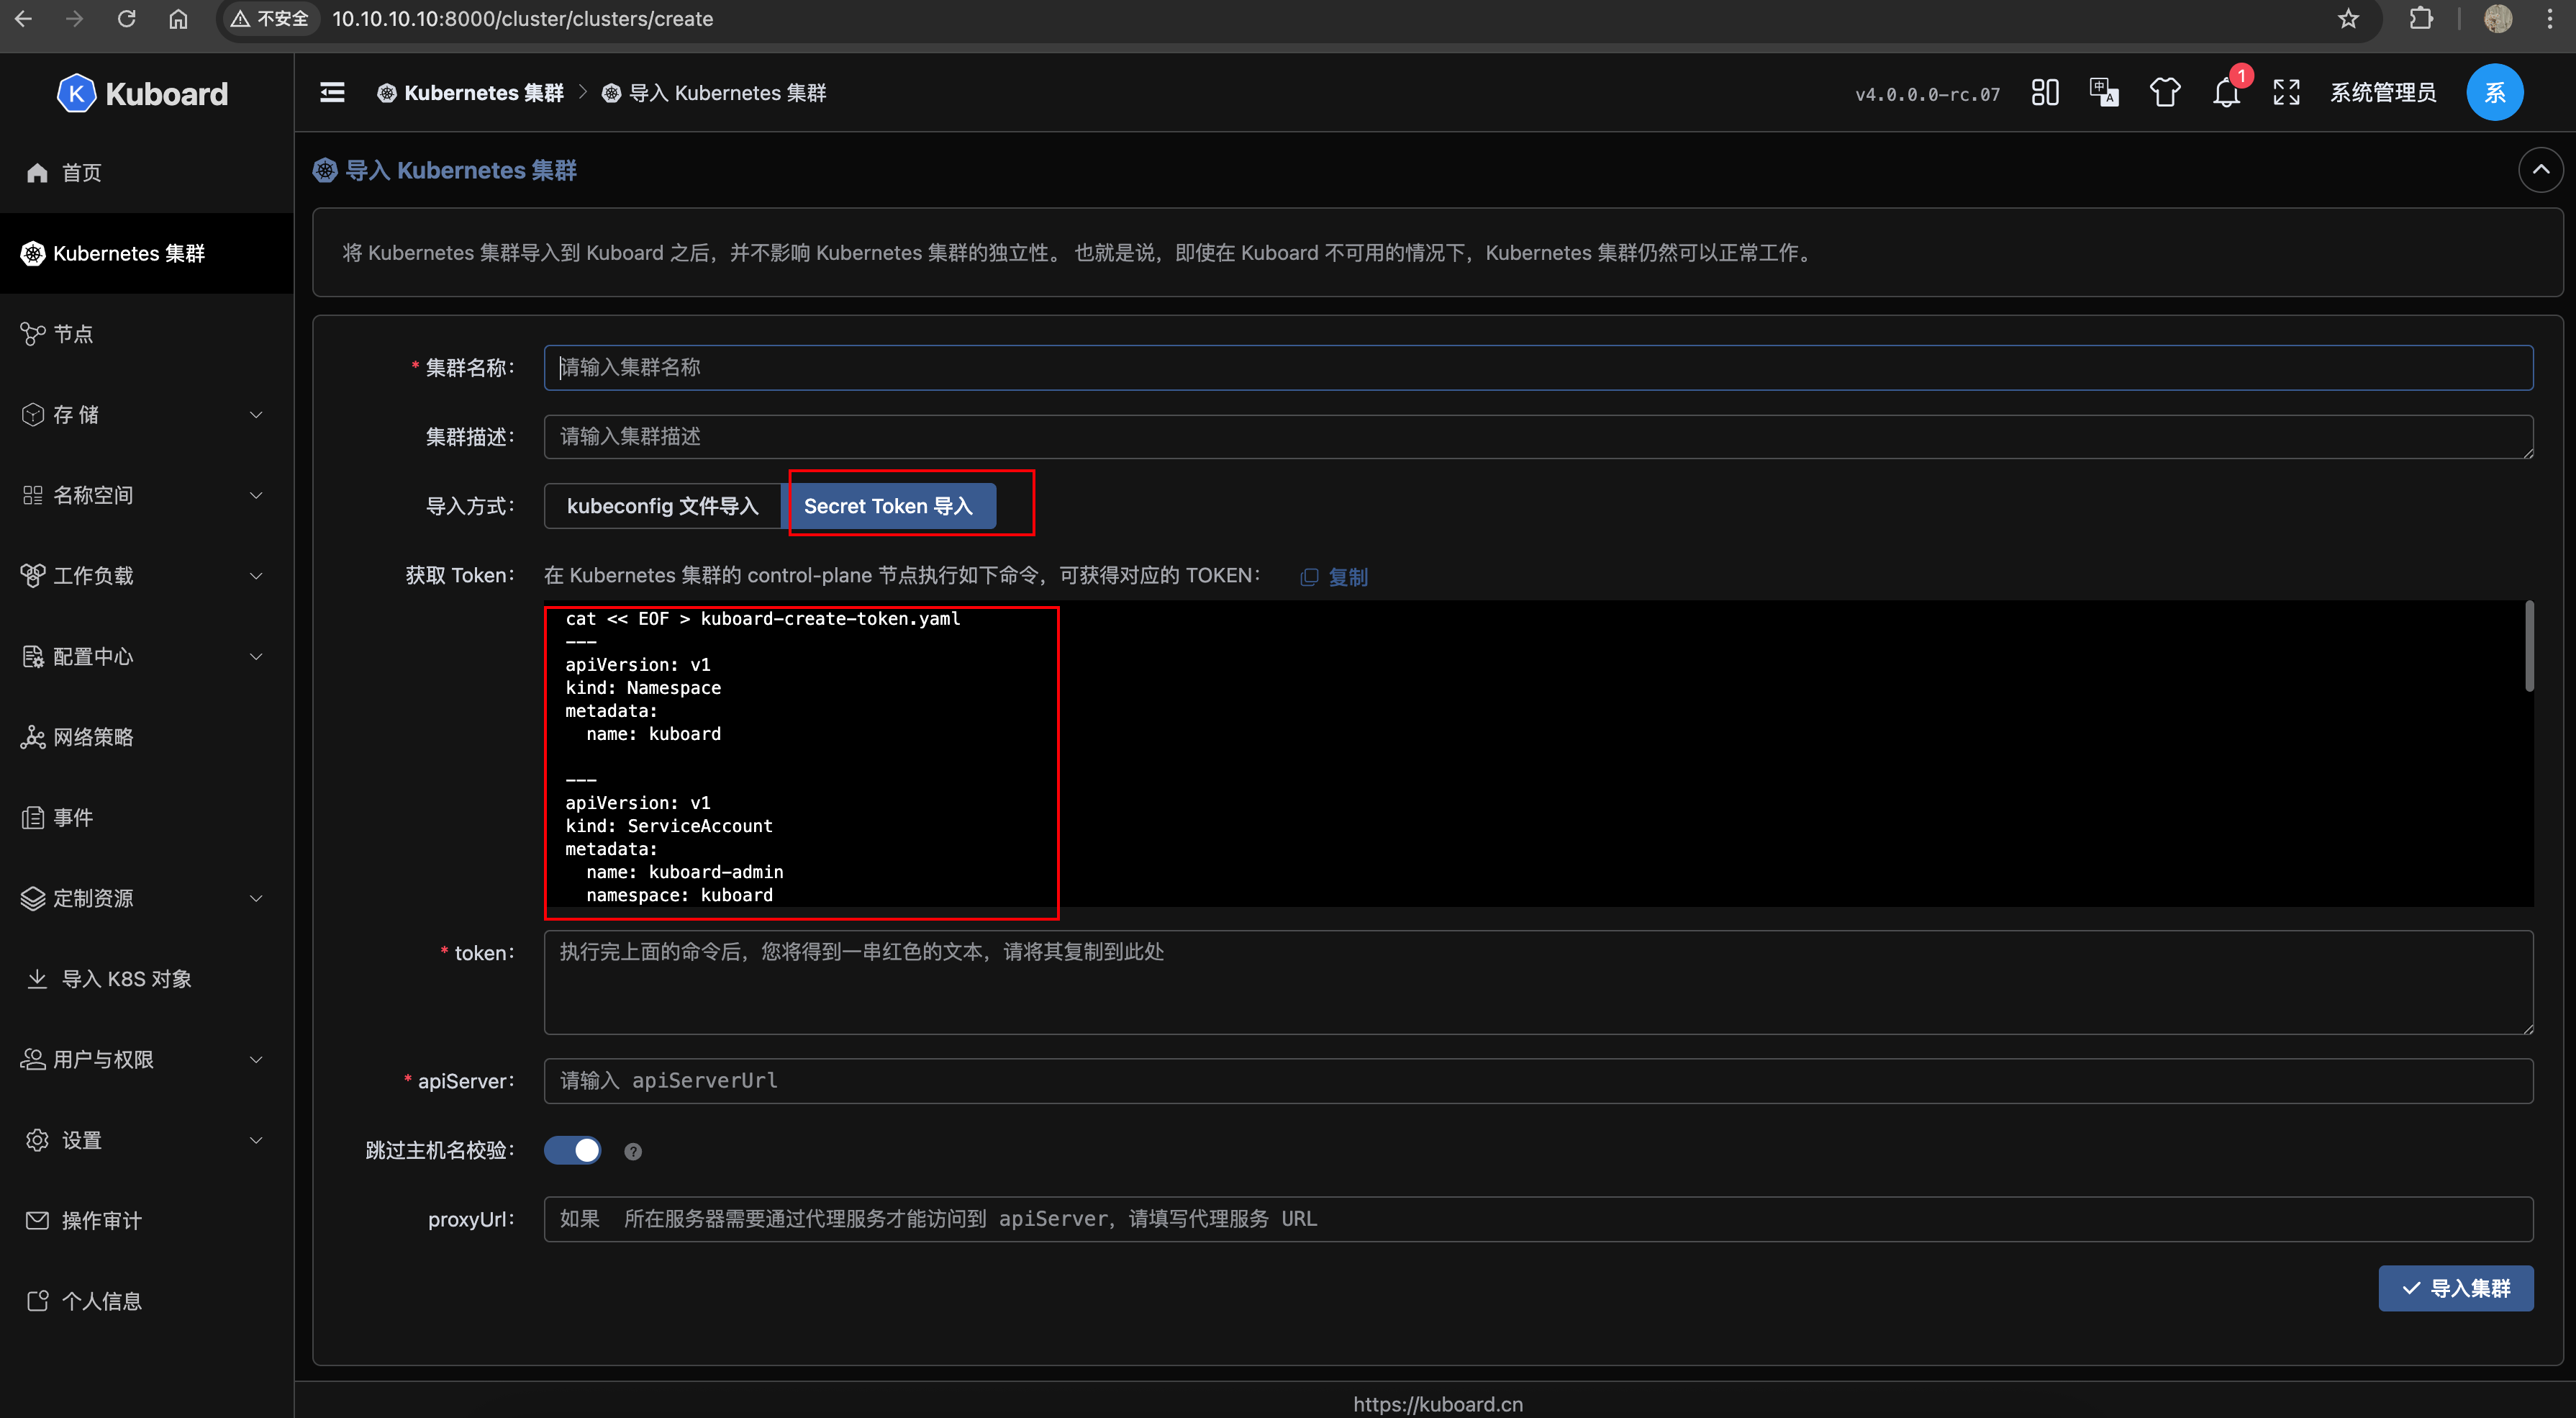Focus the 集群描述 input field
The image size is (2576, 1418).
pyautogui.click(x=1538, y=437)
